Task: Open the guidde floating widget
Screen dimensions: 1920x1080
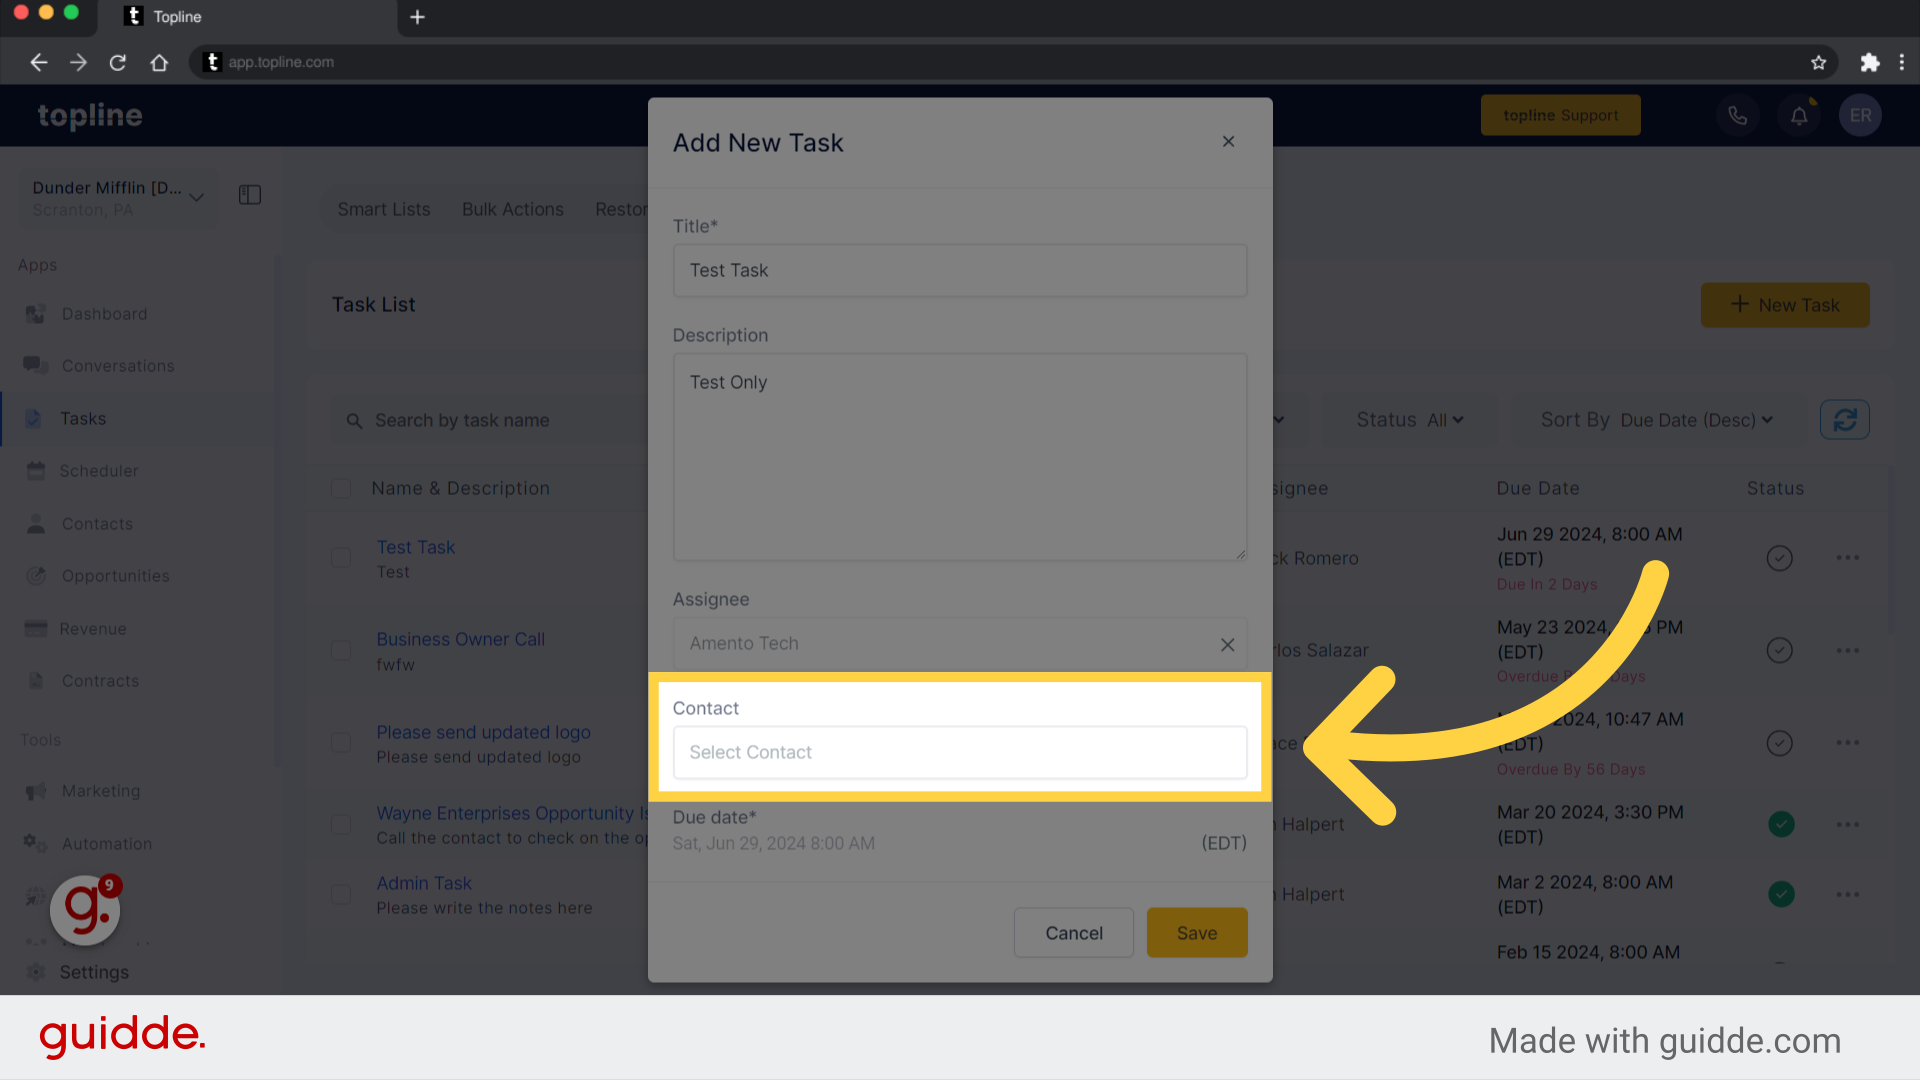Action: point(85,909)
